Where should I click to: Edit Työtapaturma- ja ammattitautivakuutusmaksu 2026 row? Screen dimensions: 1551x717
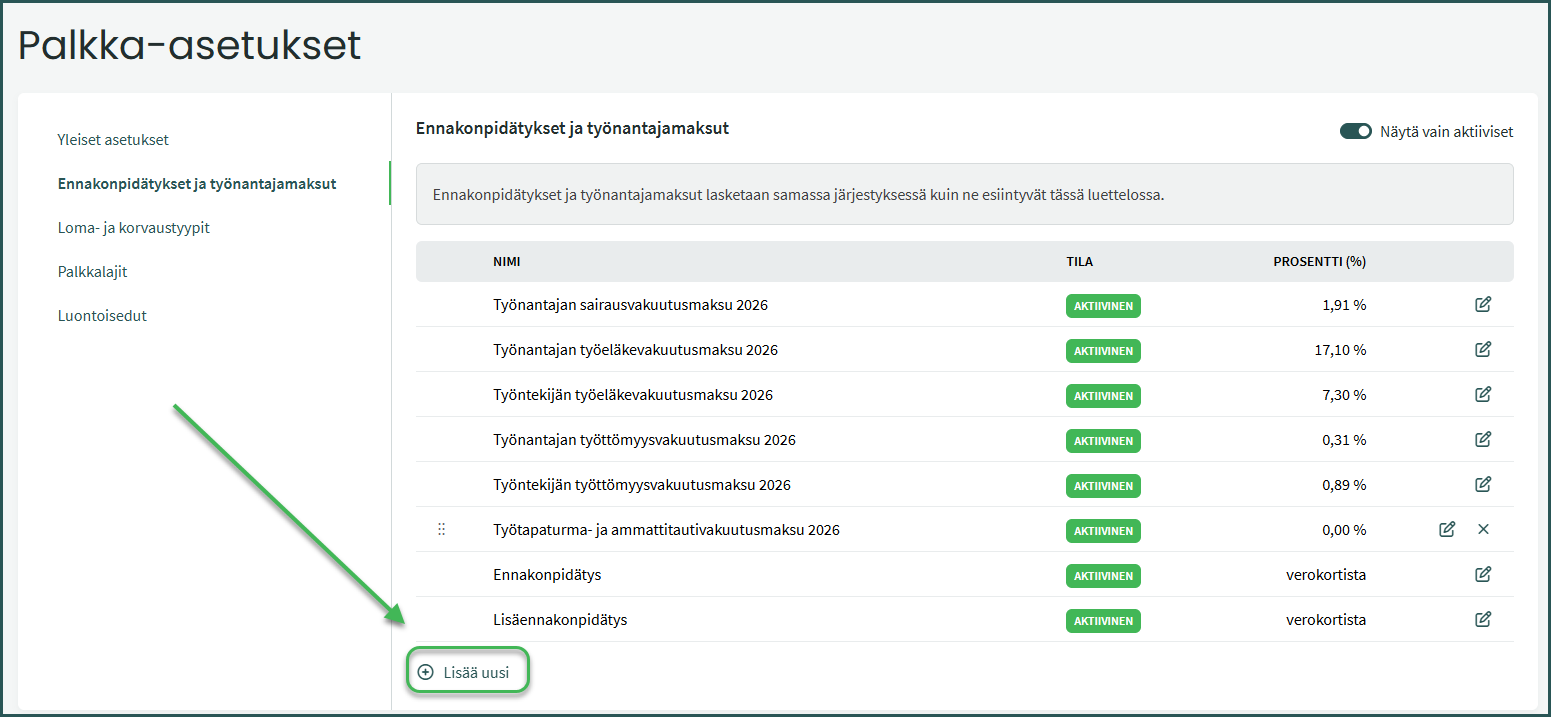click(x=1447, y=529)
